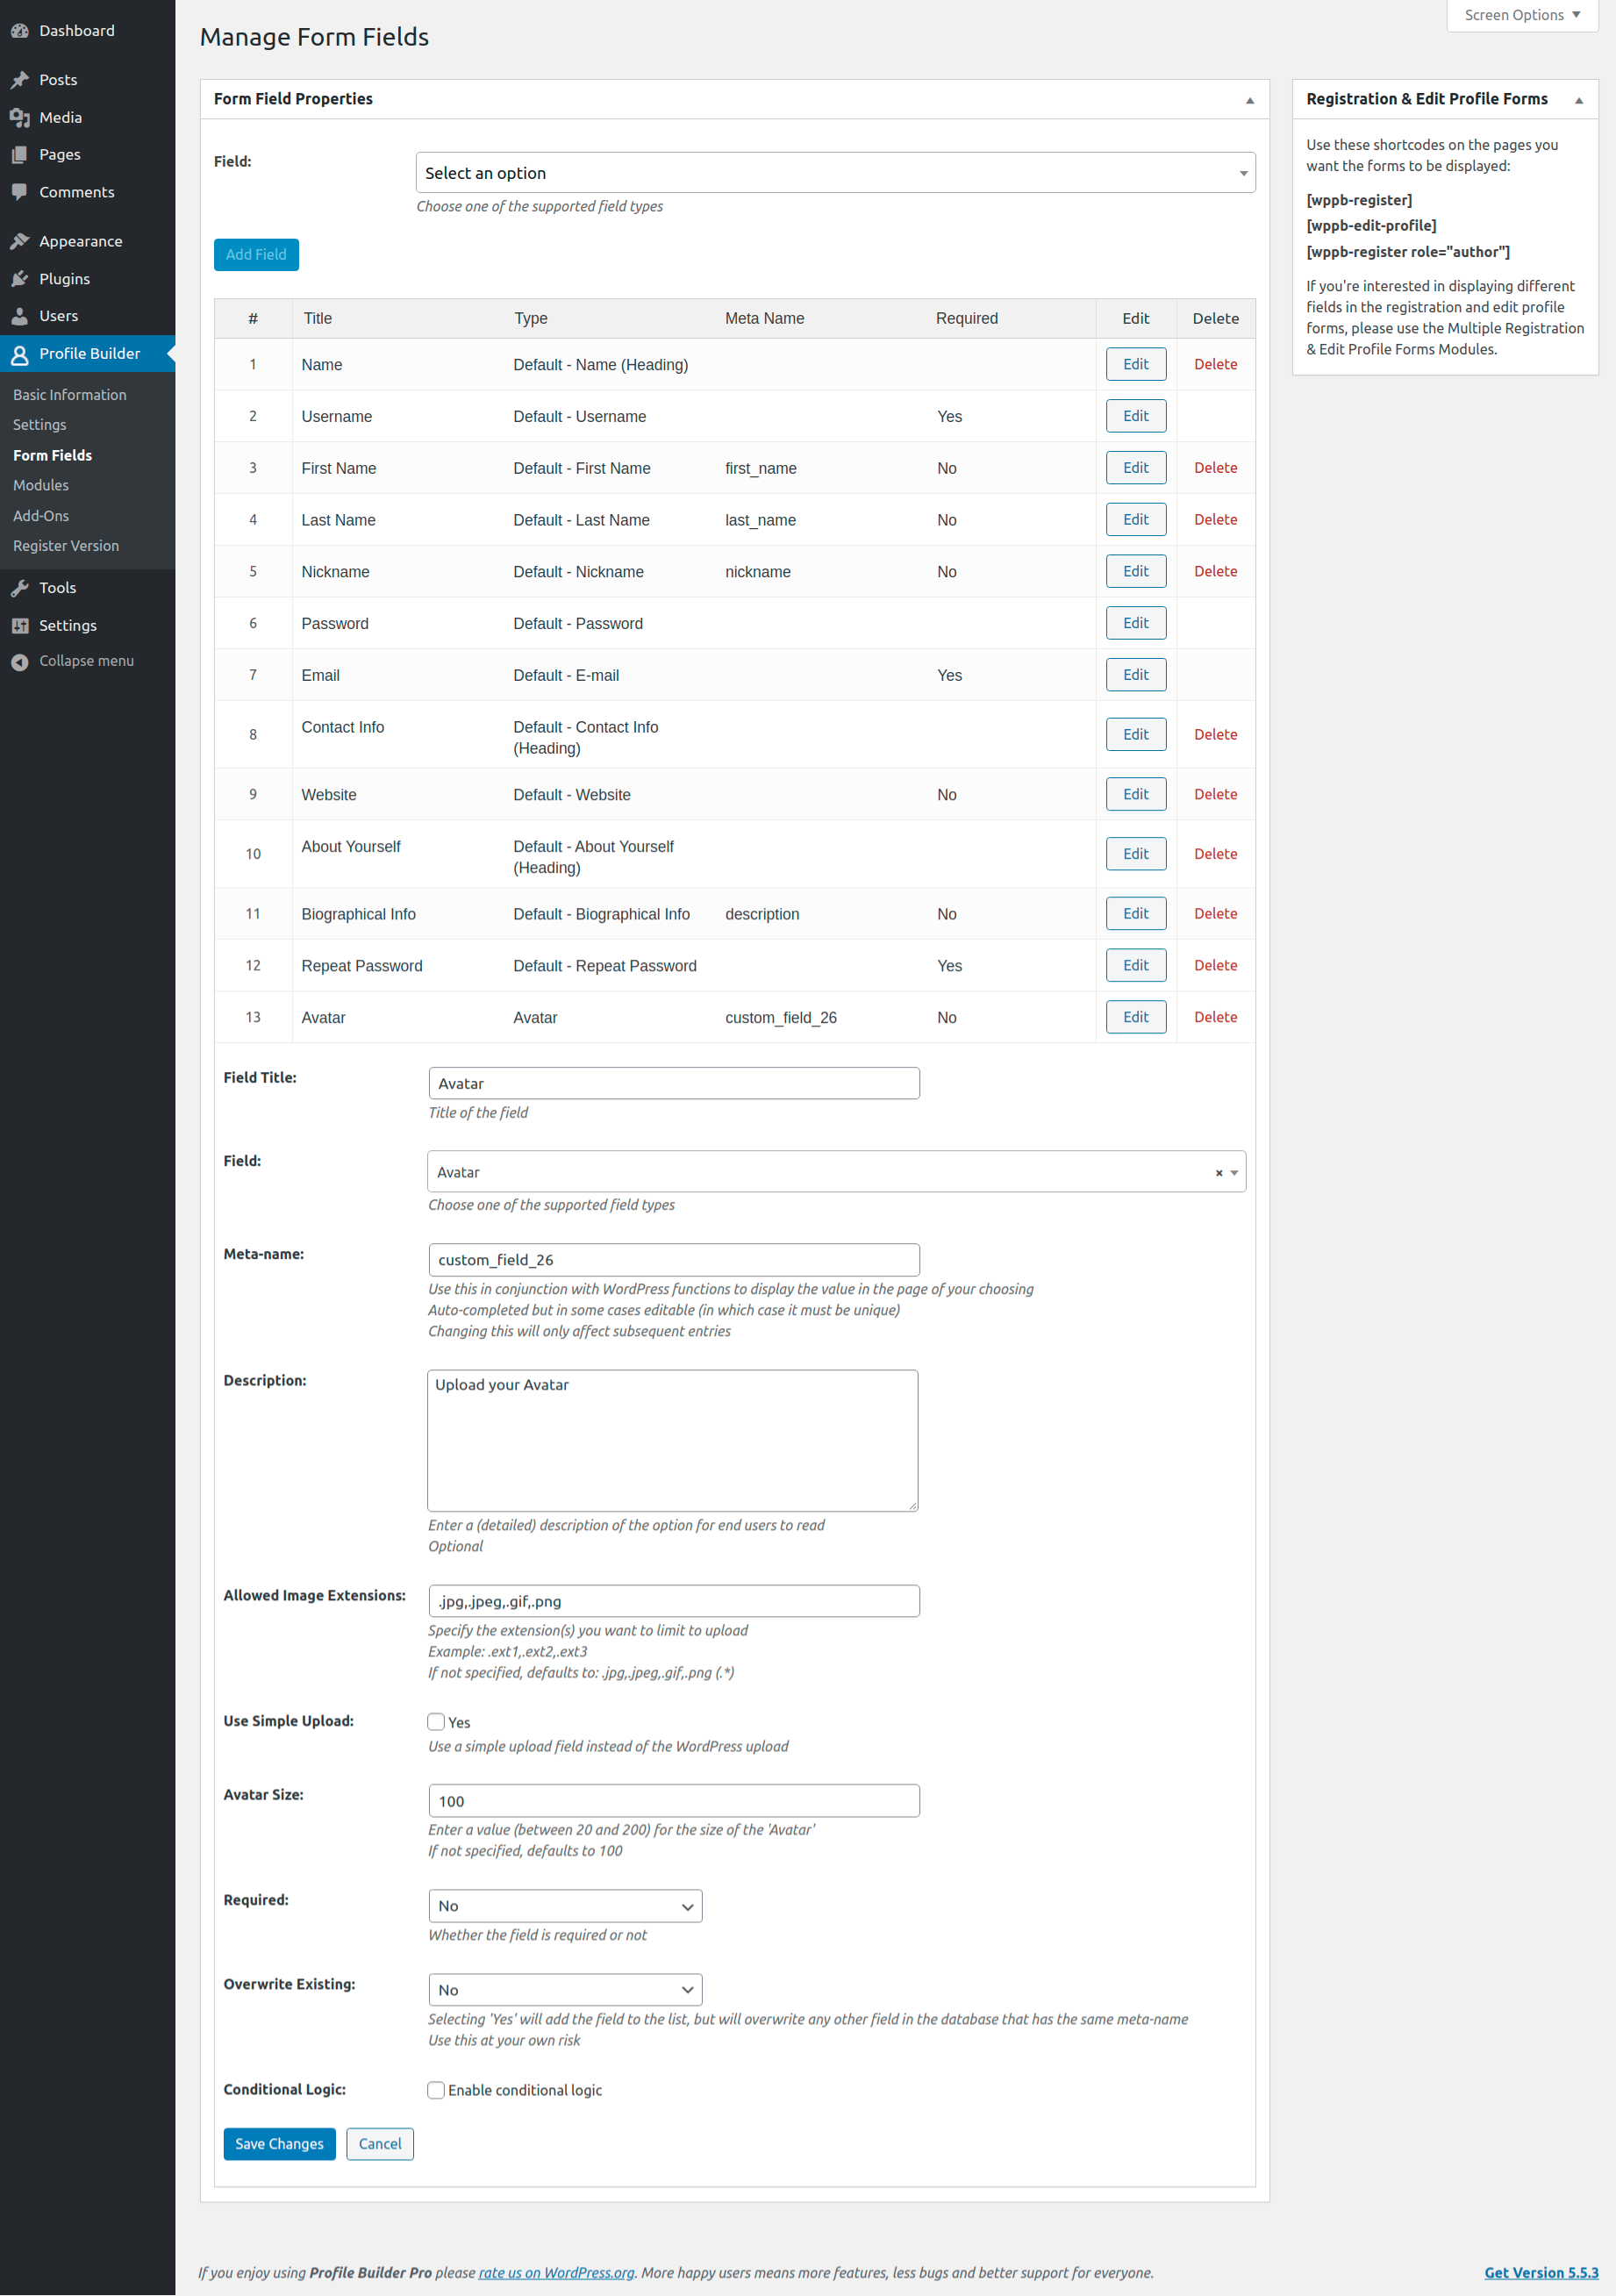
Task: Clear the Avatar field type selection
Action: tap(1219, 1172)
